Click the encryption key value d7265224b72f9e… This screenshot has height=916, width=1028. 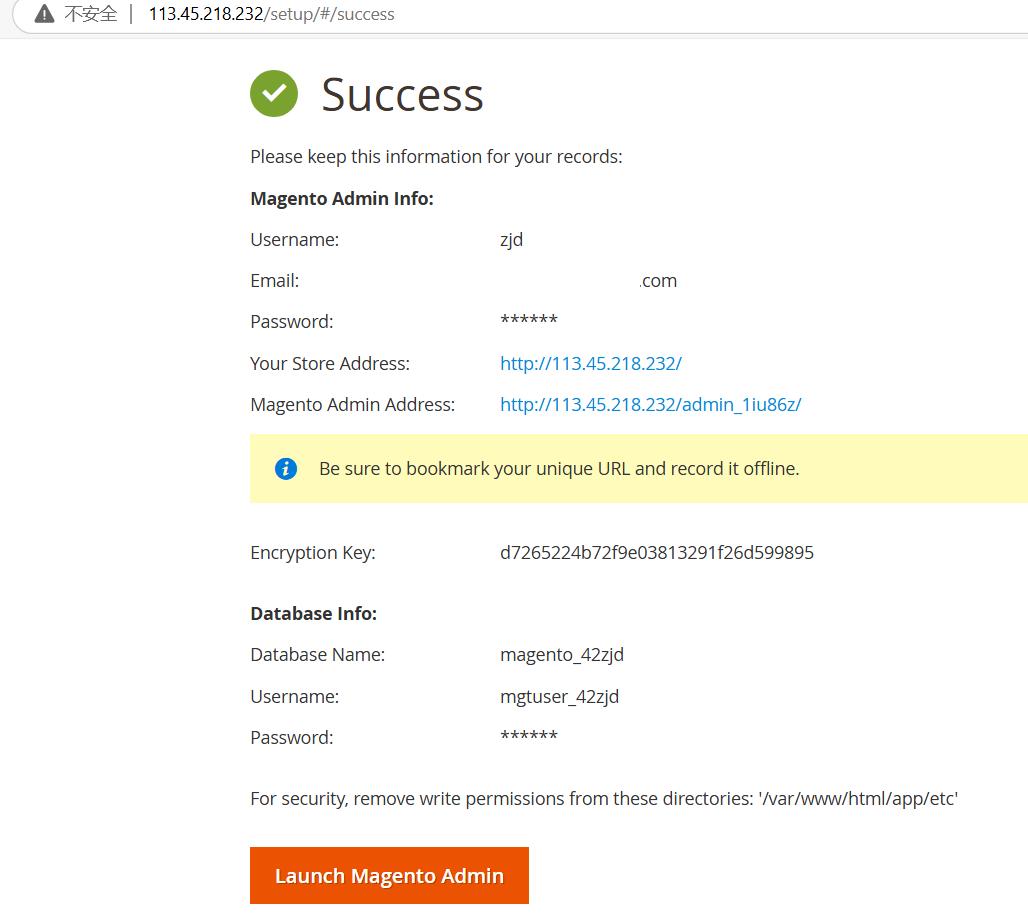(657, 553)
